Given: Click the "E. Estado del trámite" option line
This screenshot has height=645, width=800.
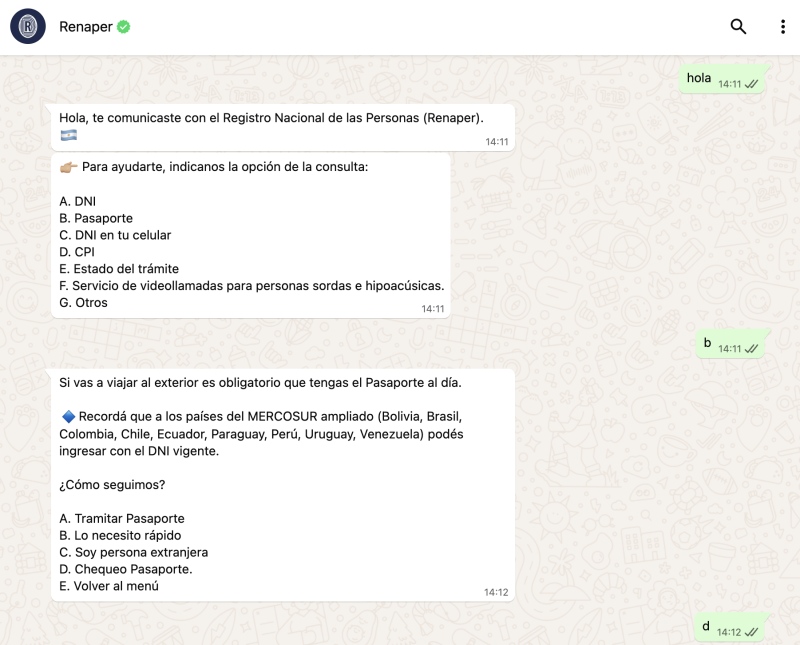Looking at the screenshot, I should coord(119,269).
